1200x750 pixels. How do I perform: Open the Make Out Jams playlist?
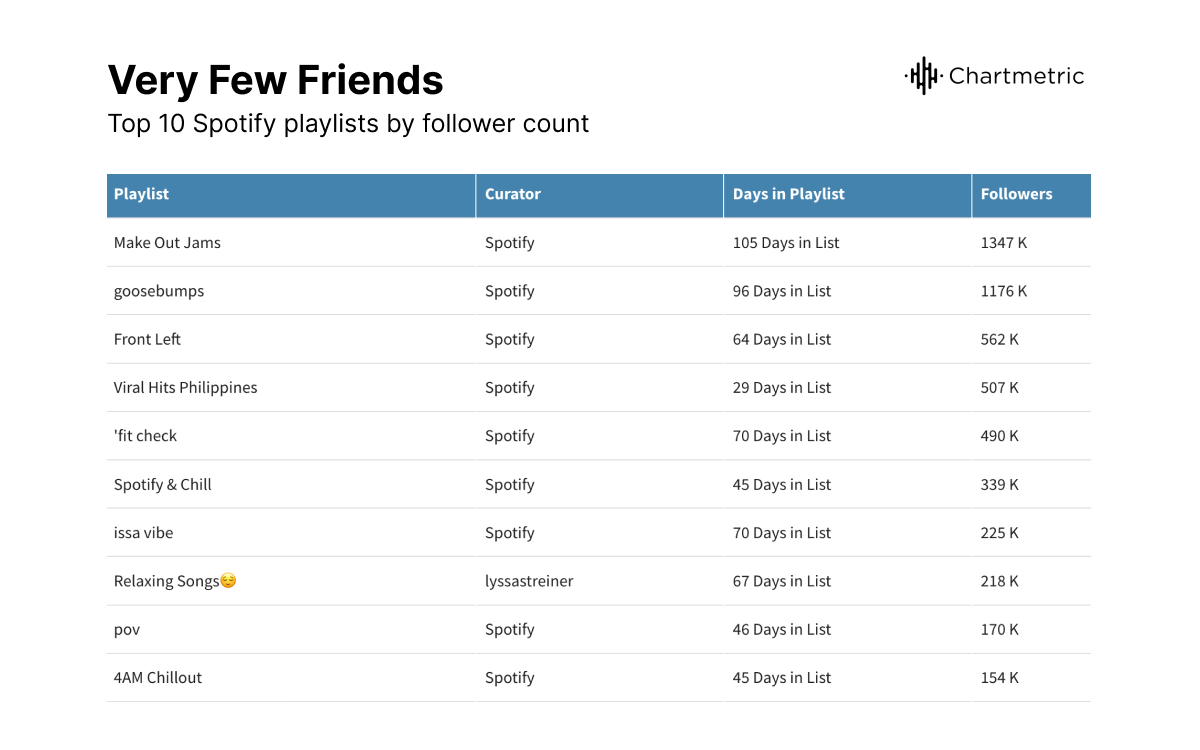(167, 243)
